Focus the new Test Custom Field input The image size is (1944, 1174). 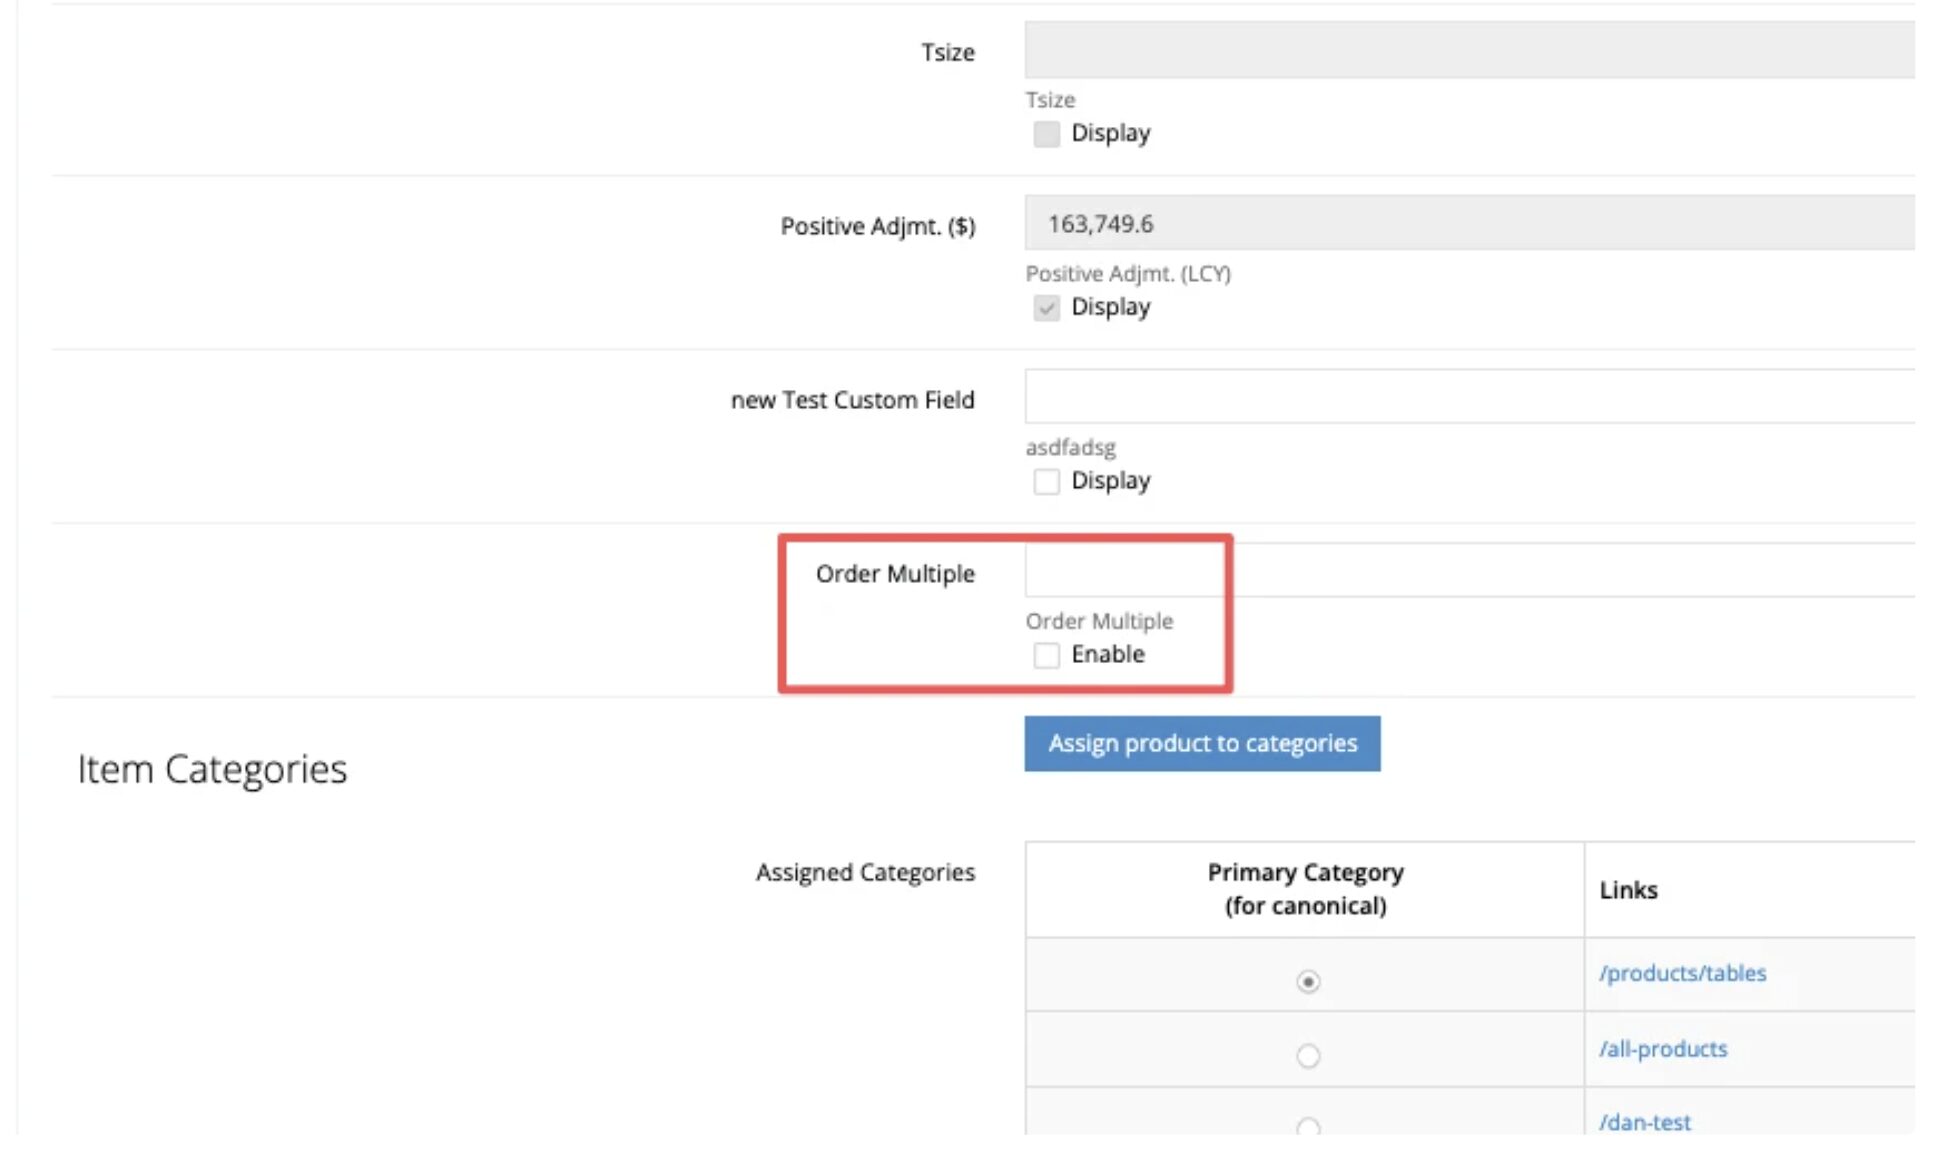click(x=1468, y=397)
